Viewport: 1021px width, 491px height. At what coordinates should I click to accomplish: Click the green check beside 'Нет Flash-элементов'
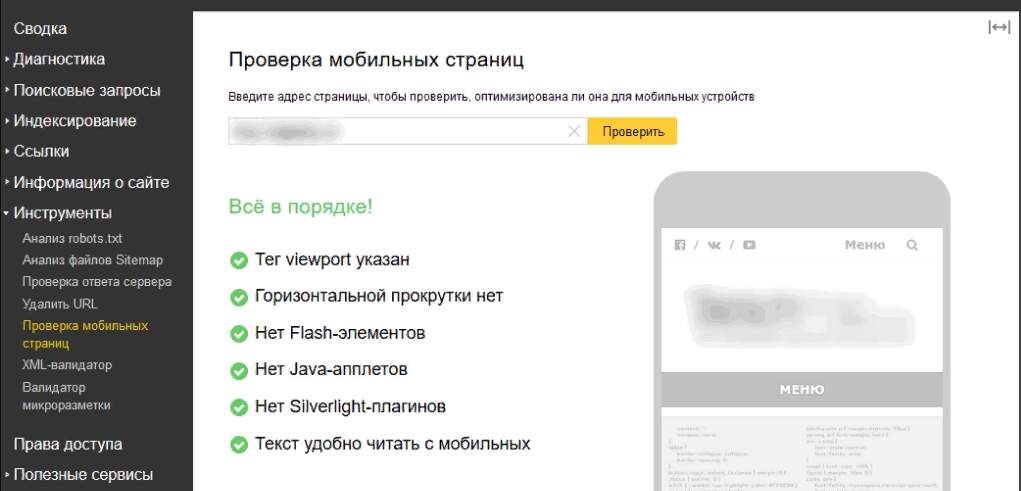[239, 334]
